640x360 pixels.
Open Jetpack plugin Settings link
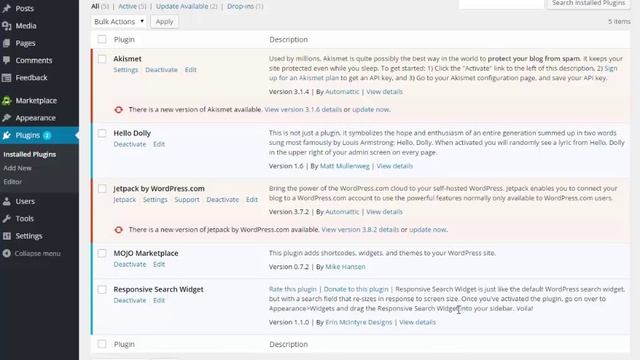pos(155,200)
